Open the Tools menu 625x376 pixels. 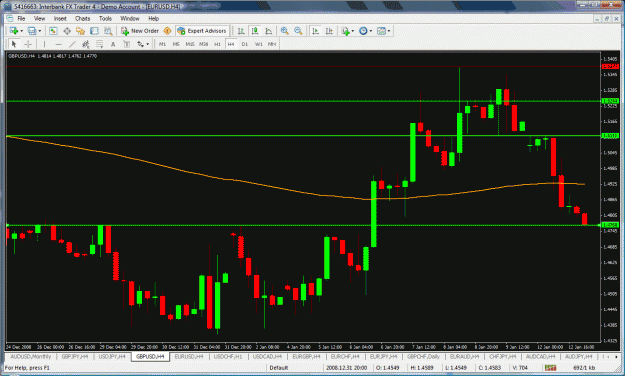coord(105,18)
